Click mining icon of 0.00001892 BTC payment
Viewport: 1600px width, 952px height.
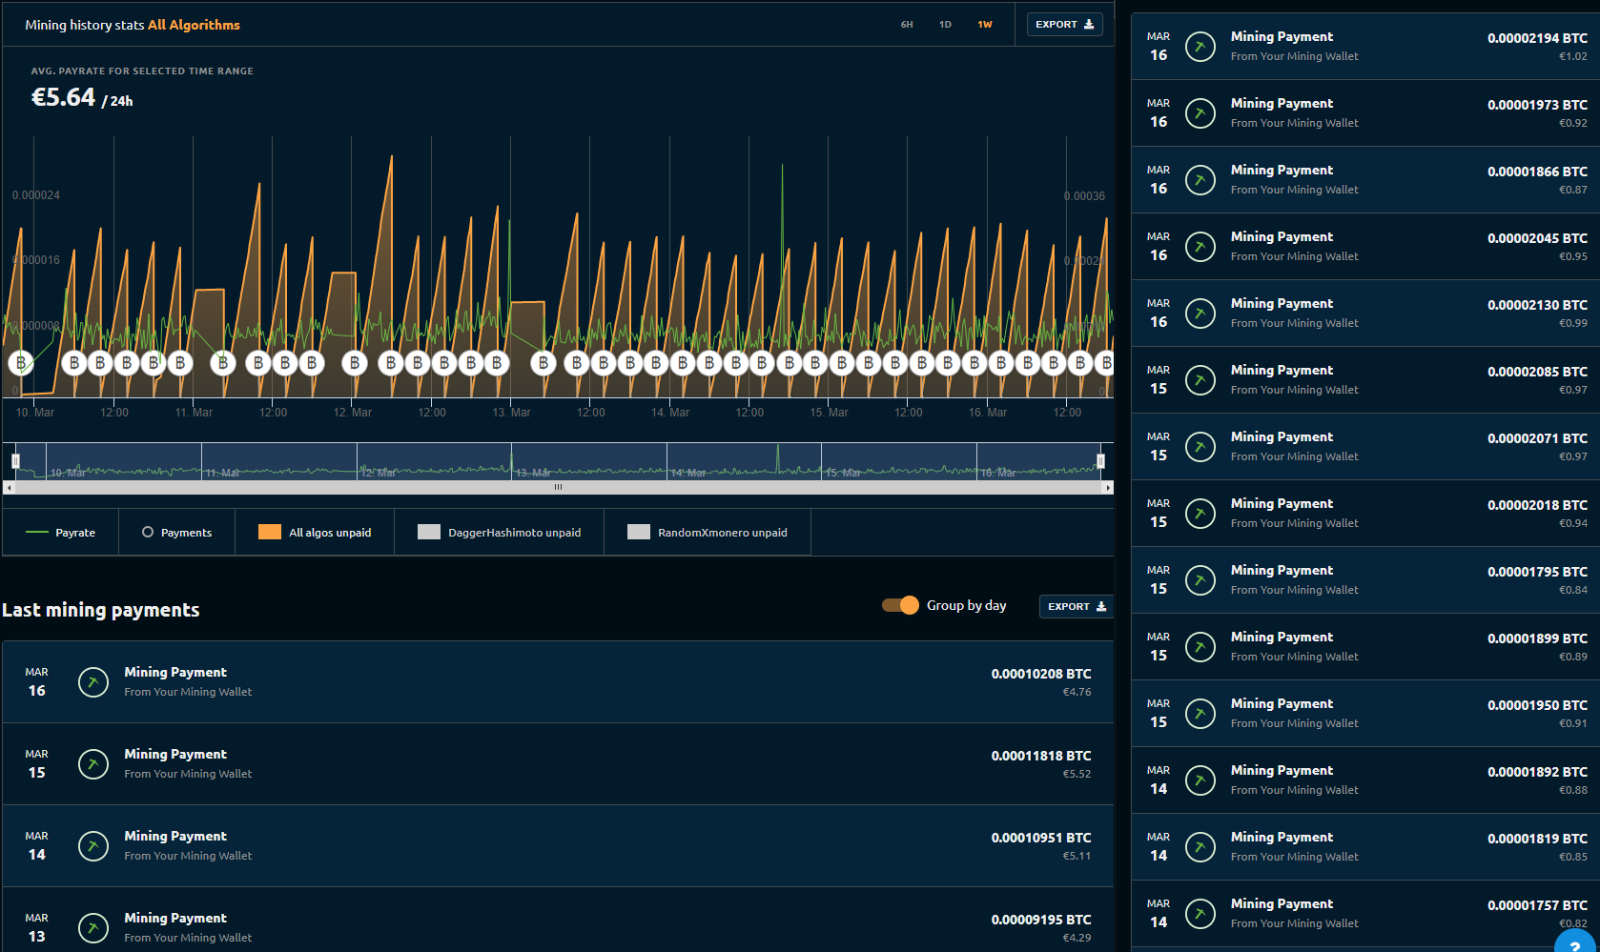(x=1200, y=780)
